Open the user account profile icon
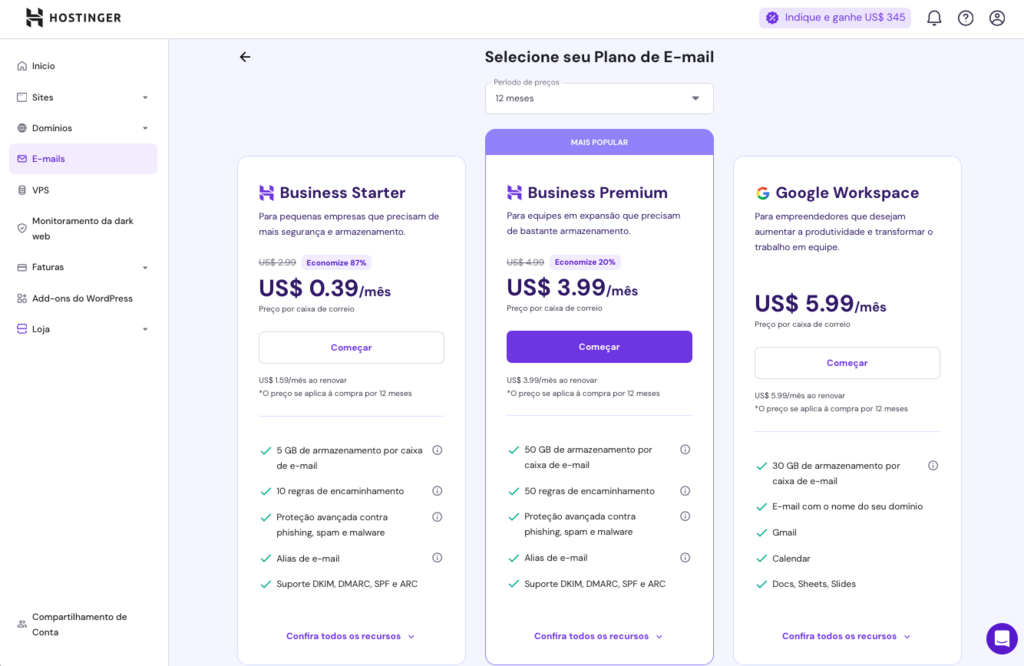This screenshot has width=1024, height=666. point(997,18)
